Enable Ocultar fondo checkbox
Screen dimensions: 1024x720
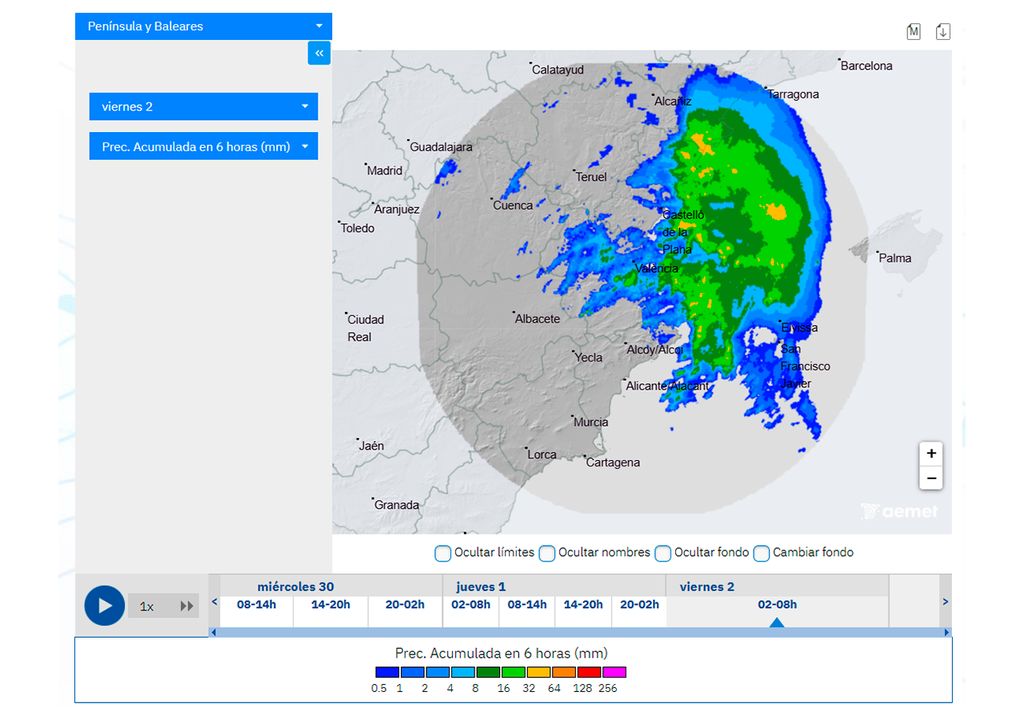click(663, 553)
